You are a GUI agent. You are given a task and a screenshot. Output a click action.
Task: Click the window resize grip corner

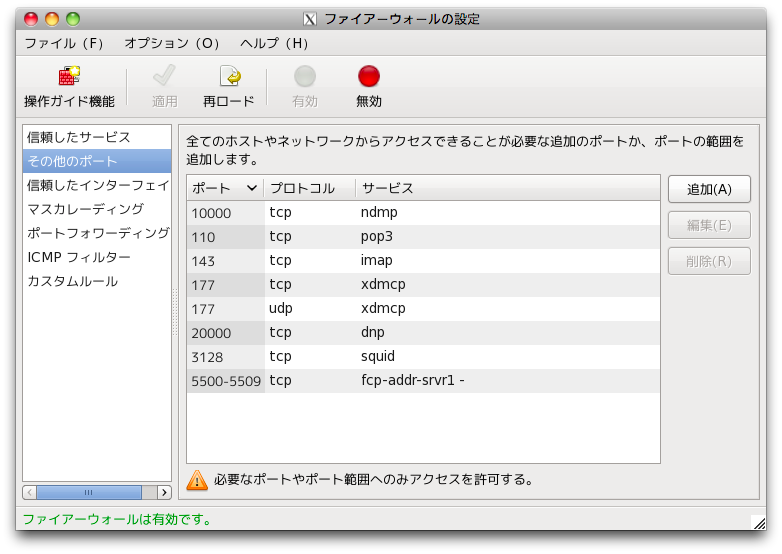[758, 521]
